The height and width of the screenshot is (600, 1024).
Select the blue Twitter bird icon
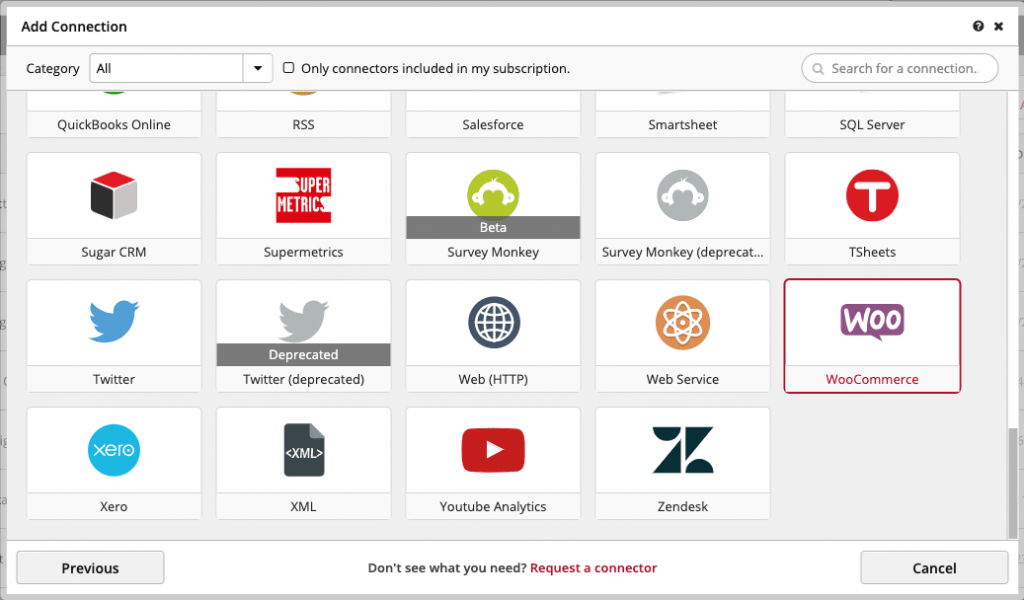(114, 321)
